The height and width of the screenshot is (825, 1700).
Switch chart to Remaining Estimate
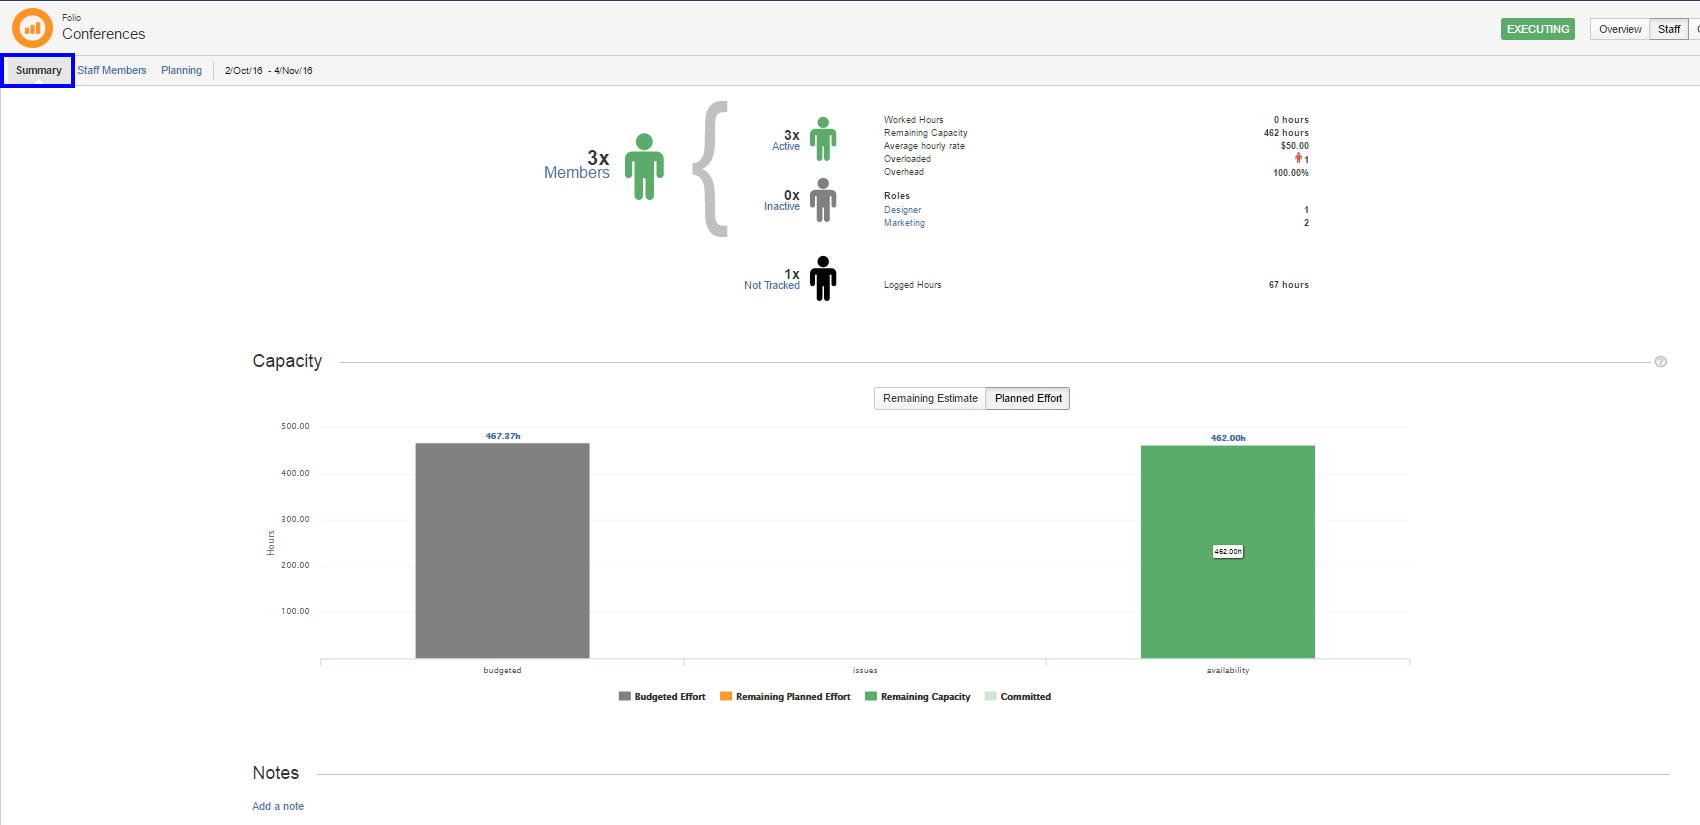click(x=930, y=398)
